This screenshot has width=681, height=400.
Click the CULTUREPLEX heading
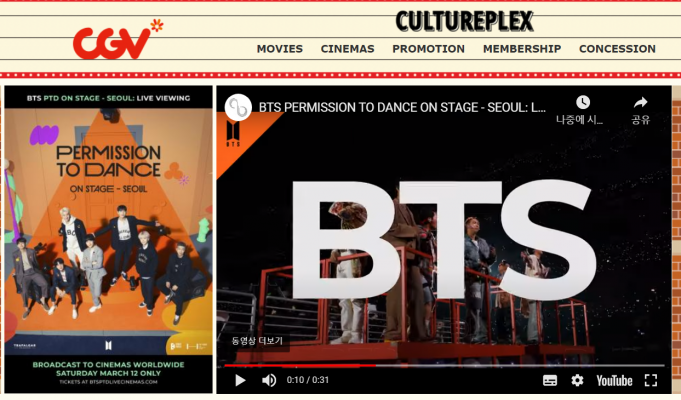464,21
